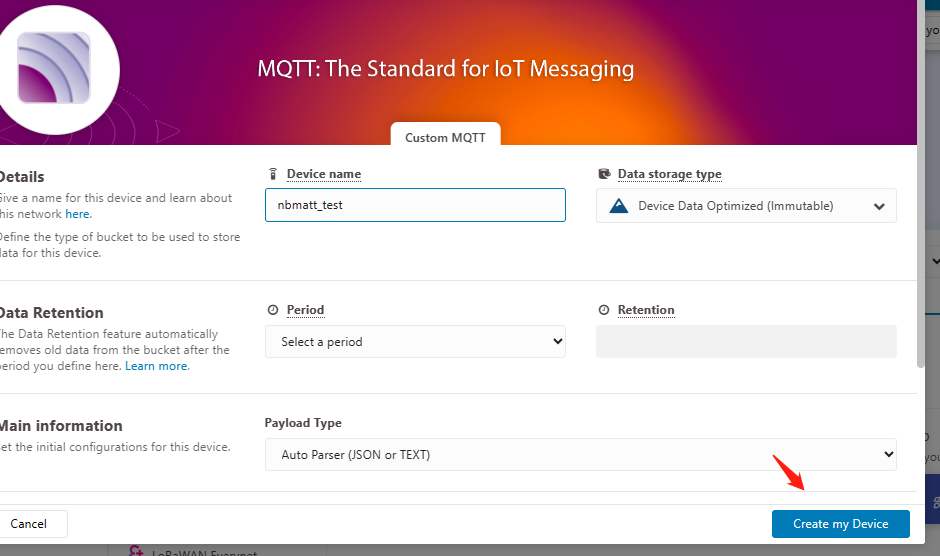Click the MQTT network logo icon
Viewport: 940px width, 556px height.
point(54,68)
